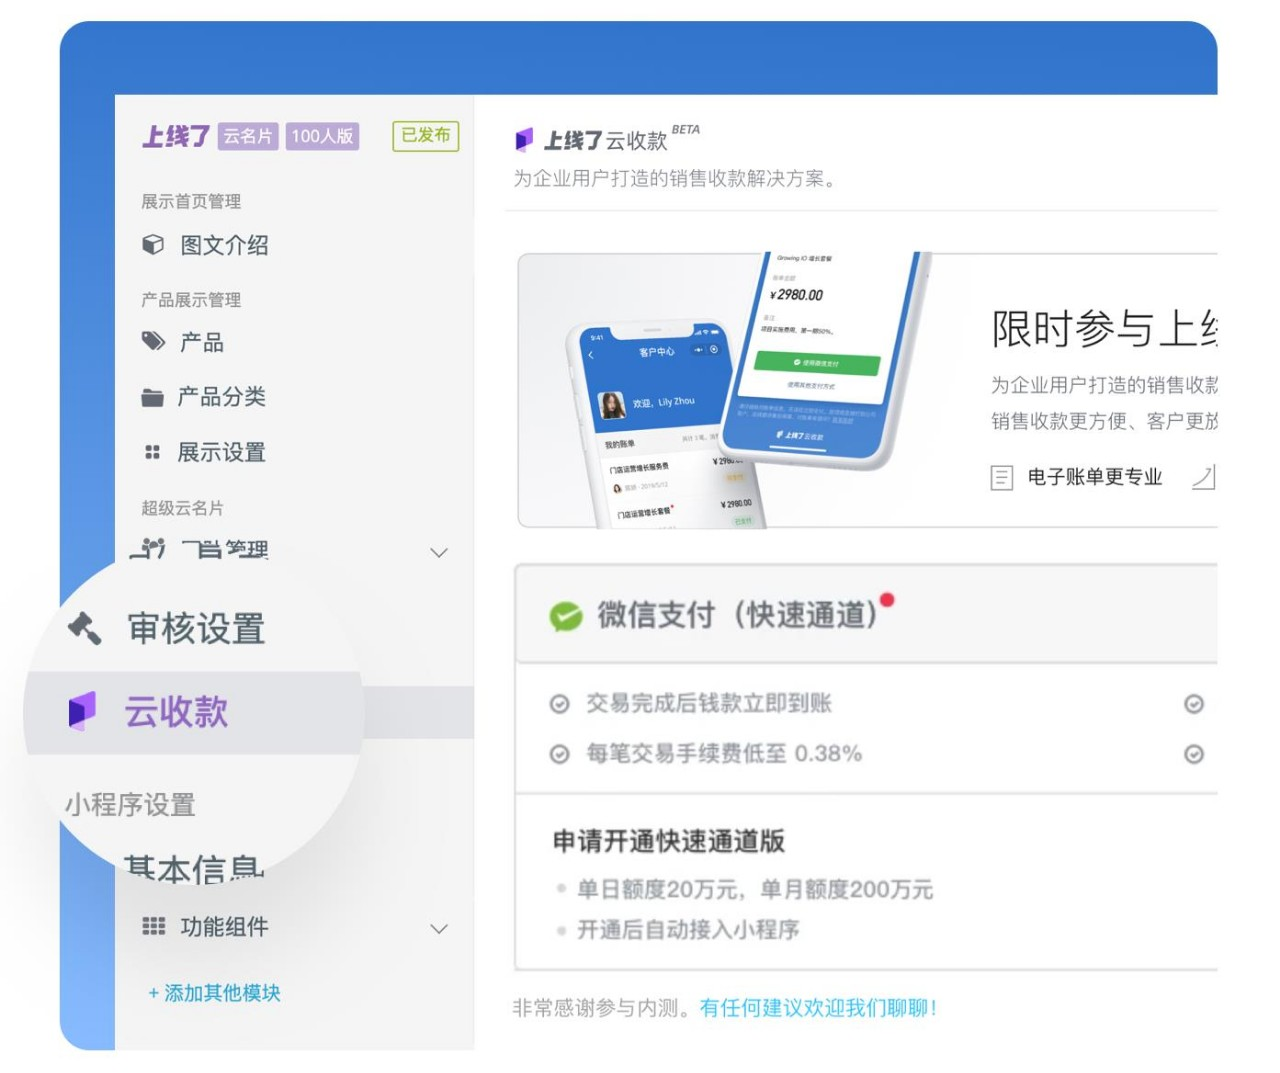Select the 审核设置 gavel icon
The image size is (1280, 1073).
click(87, 628)
